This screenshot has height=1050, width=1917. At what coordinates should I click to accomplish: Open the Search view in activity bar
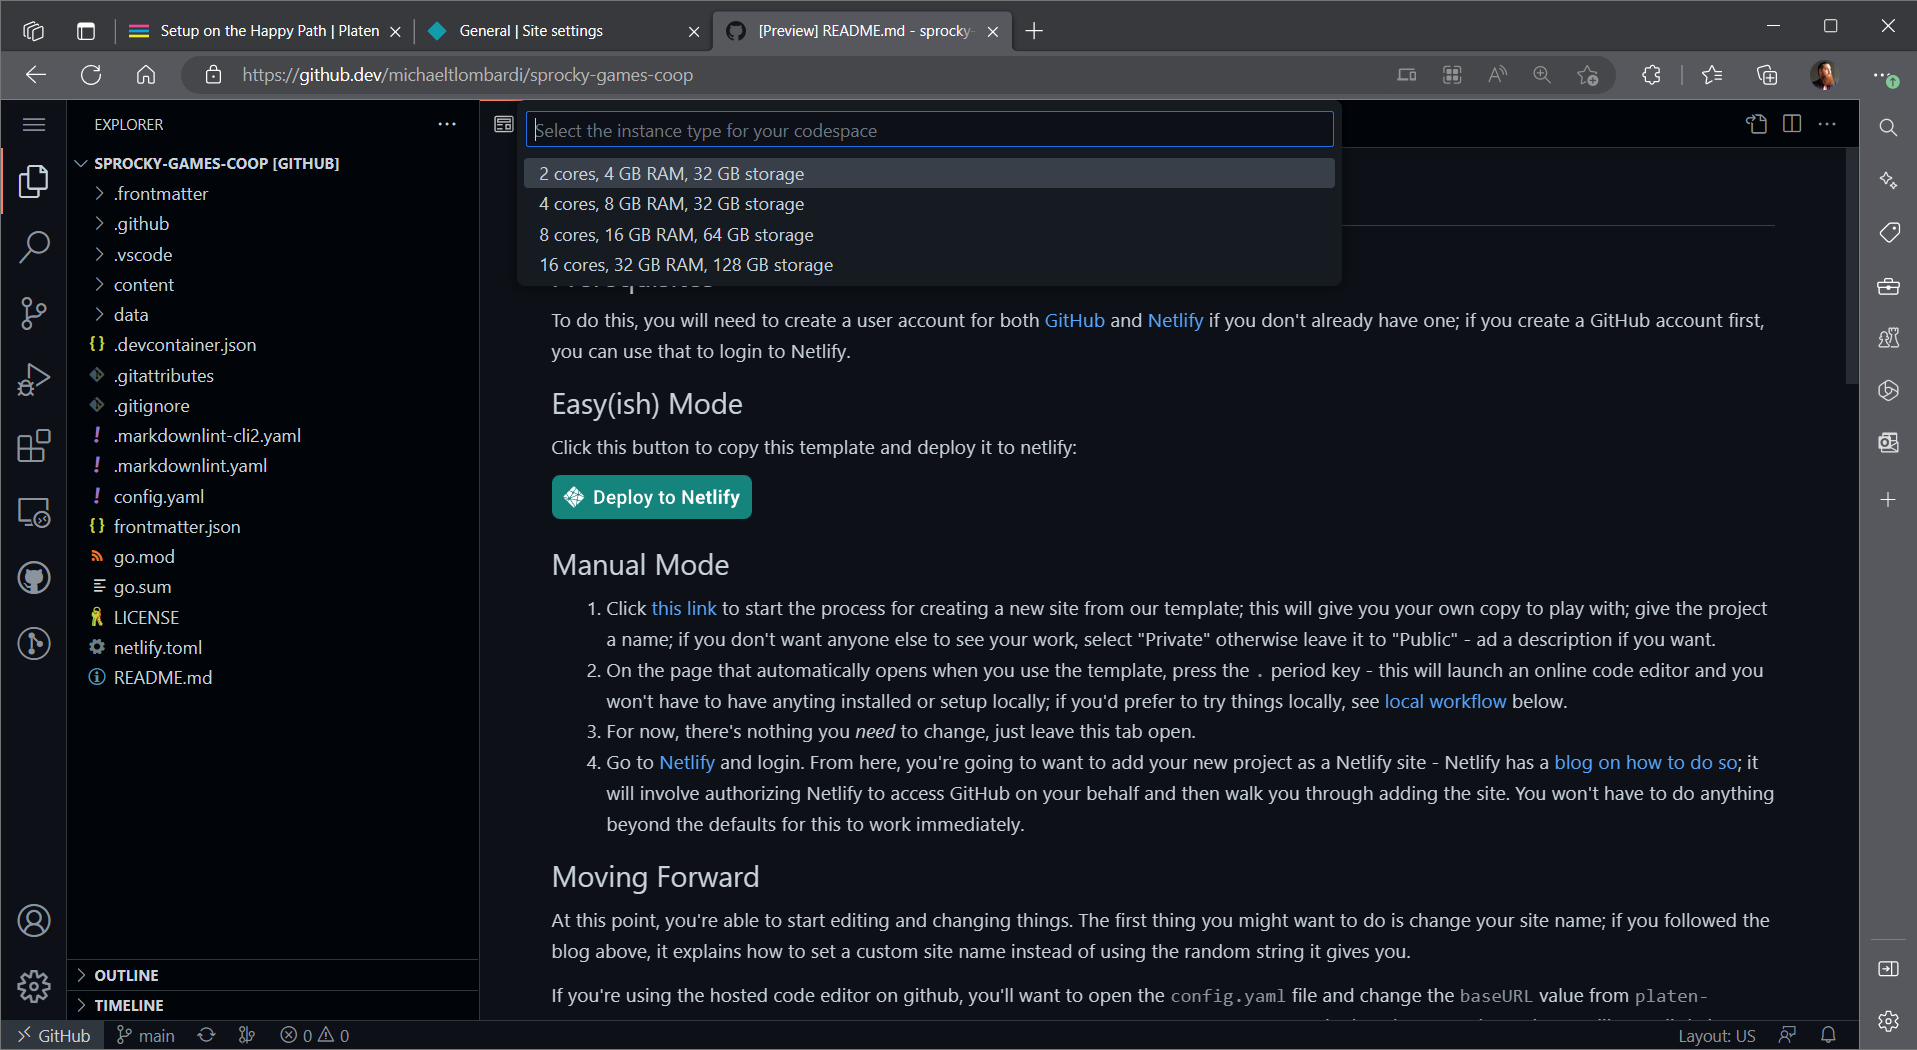34,247
